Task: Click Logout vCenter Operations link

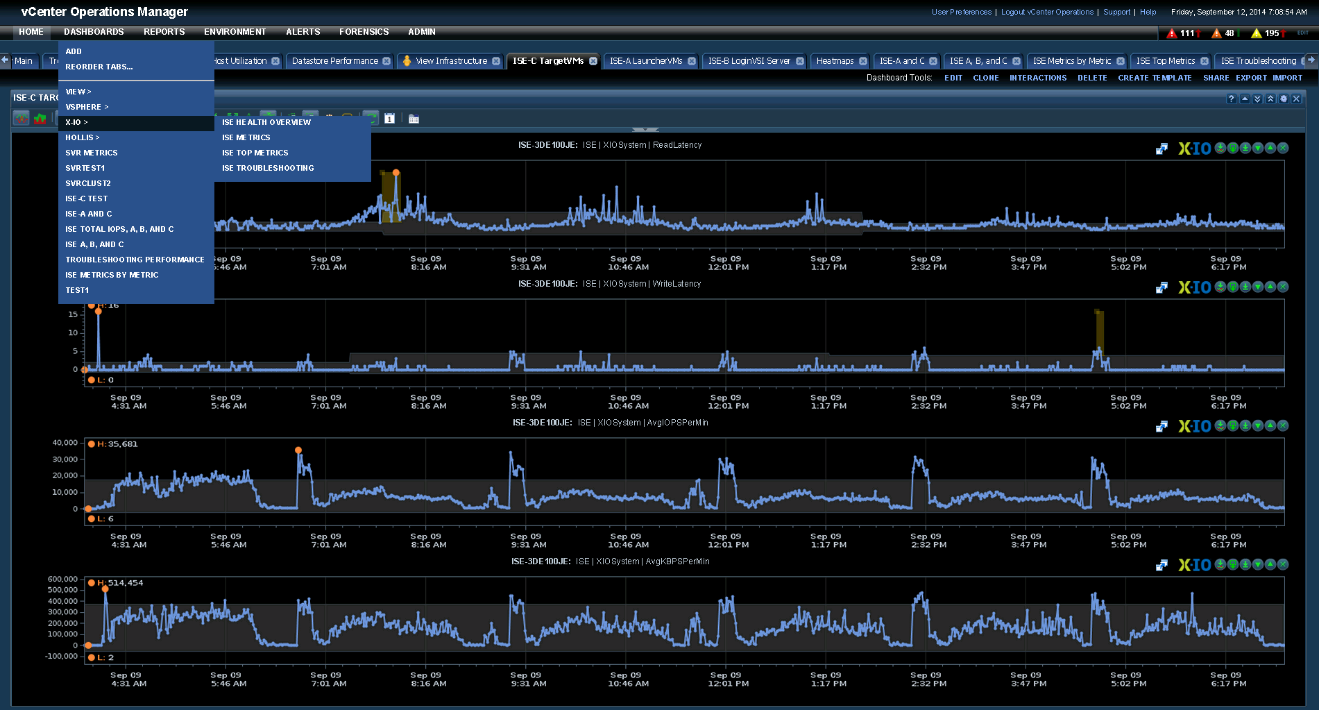Action: 1047,12
